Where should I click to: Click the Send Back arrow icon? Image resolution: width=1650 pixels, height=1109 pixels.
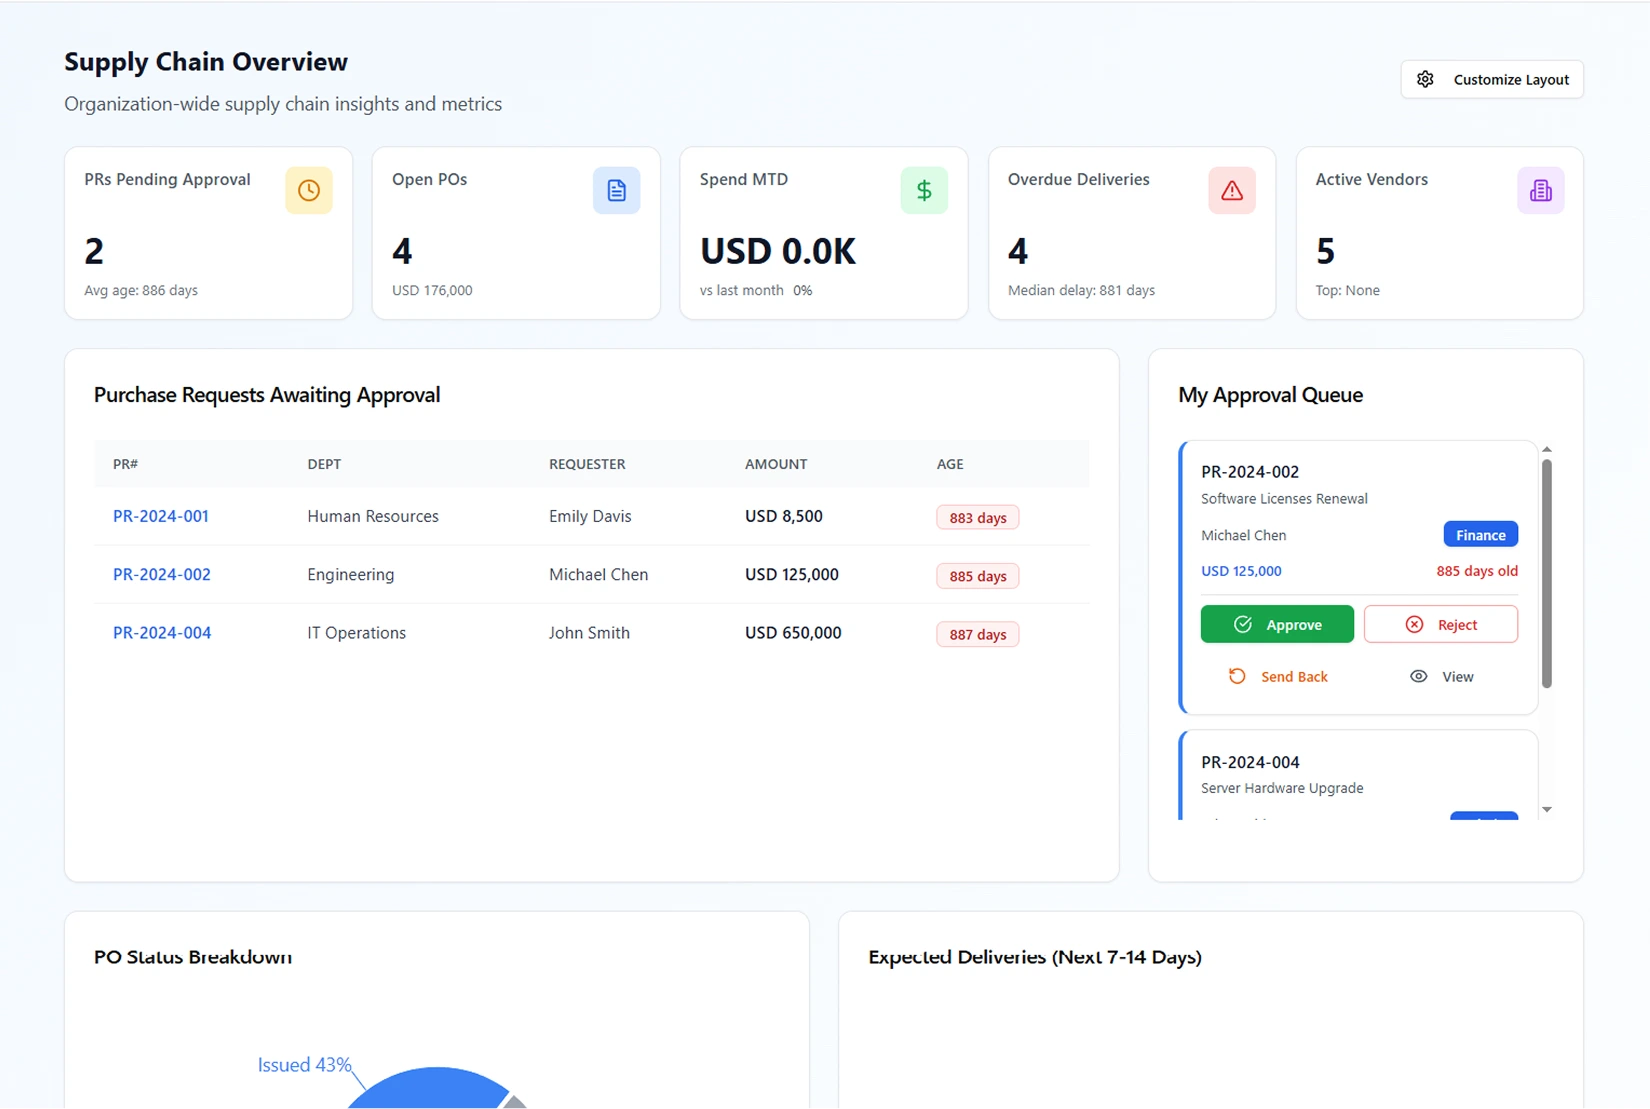tap(1237, 676)
